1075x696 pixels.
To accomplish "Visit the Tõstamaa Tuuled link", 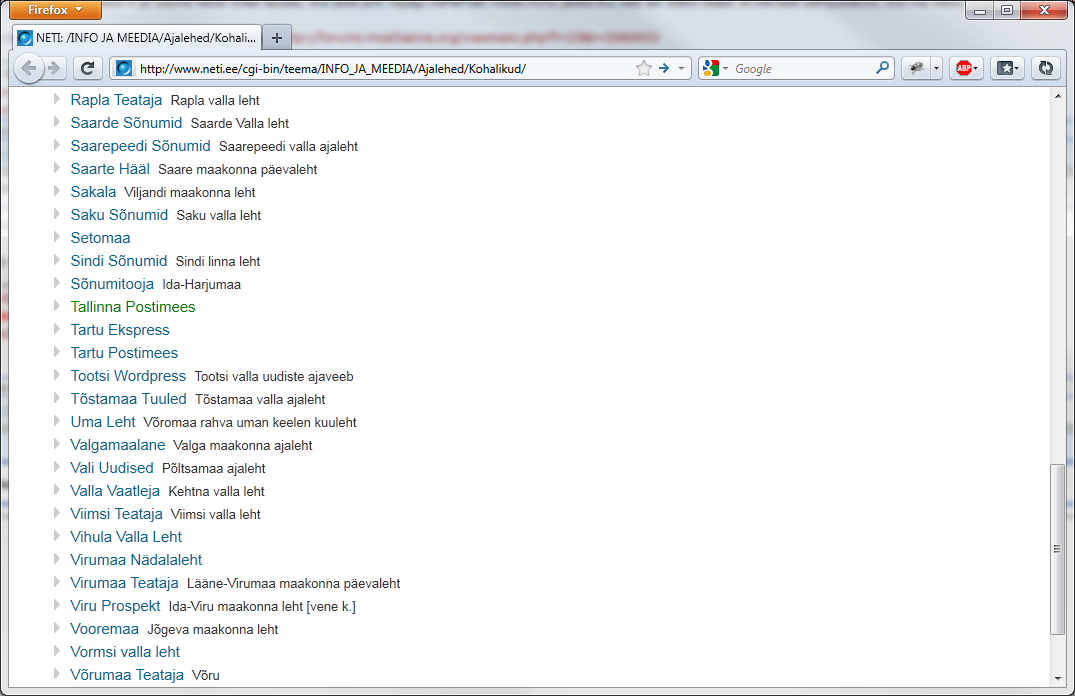I will [x=128, y=398].
